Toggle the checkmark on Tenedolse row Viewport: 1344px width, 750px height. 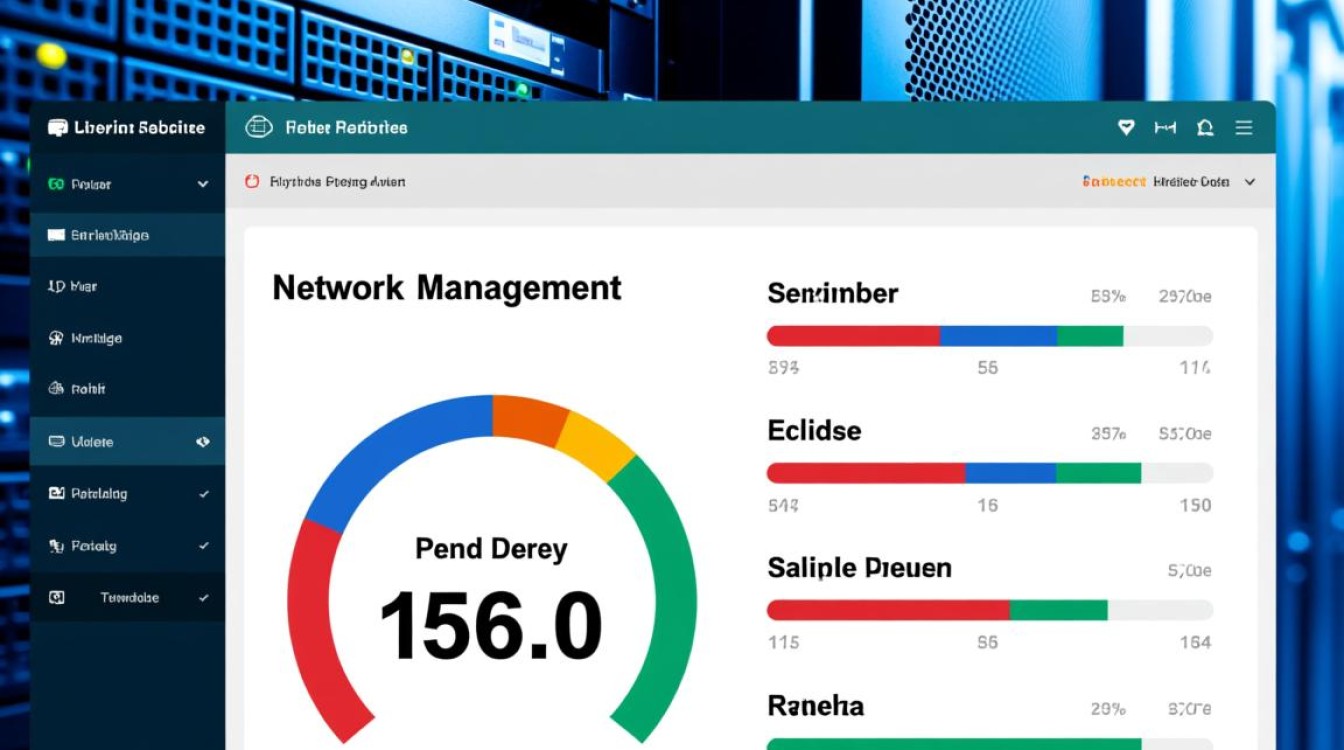204,598
